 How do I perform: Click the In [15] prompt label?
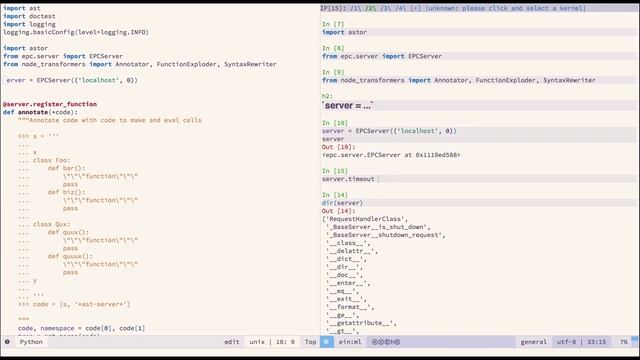335,171
